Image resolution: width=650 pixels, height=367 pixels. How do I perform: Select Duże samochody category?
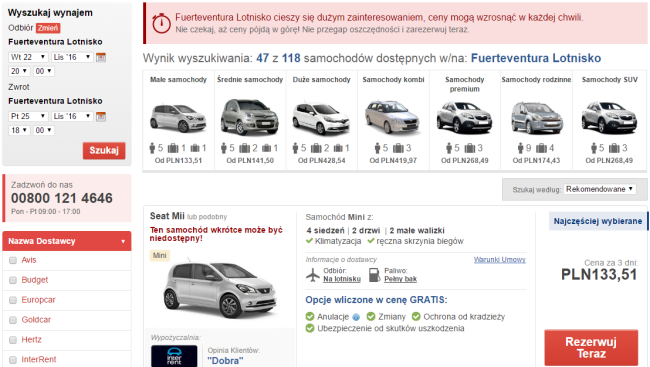pyautogui.click(x=322, y=120)
